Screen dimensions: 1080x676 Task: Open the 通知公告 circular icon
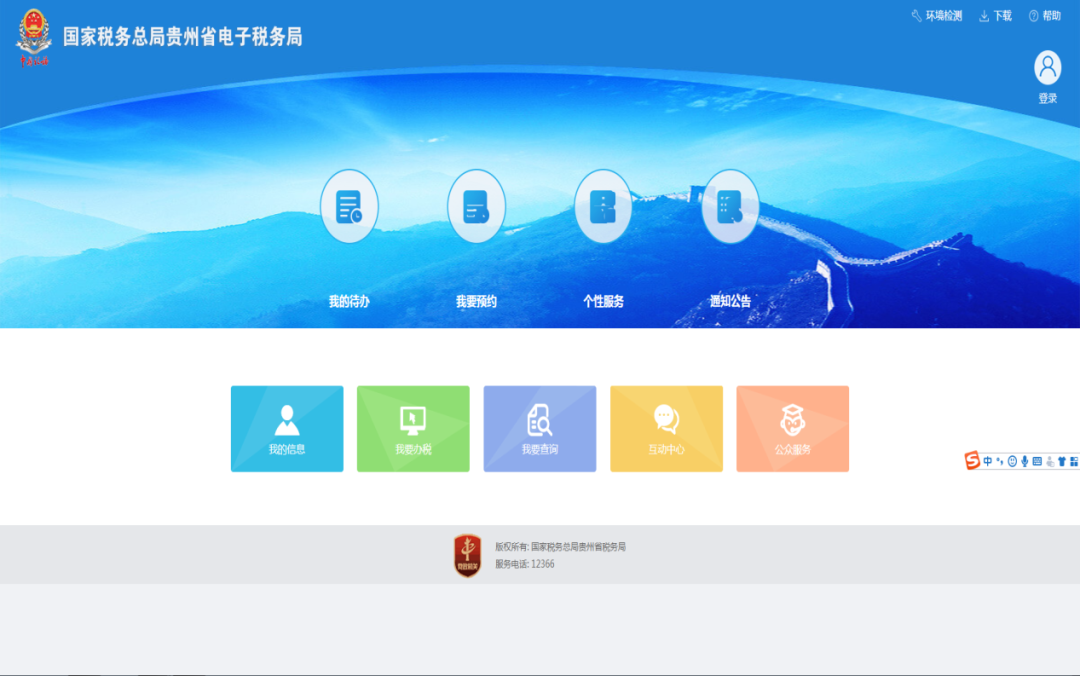tap(730, 207)
